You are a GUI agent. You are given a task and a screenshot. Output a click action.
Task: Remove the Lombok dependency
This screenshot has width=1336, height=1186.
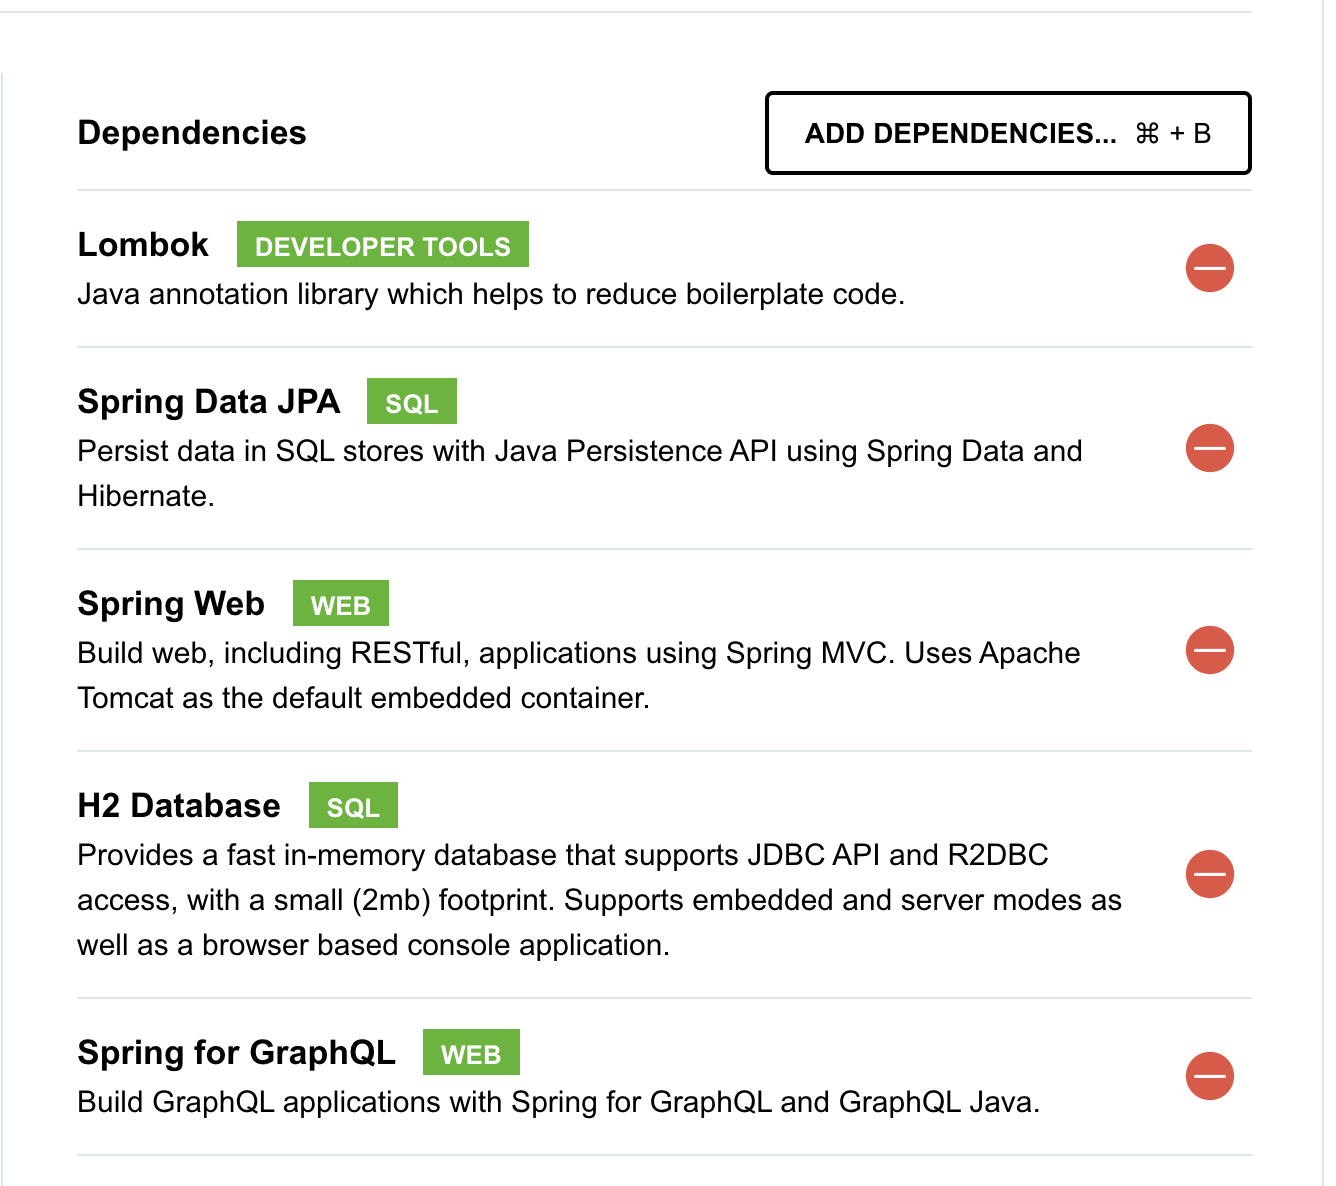(1209, 268)
